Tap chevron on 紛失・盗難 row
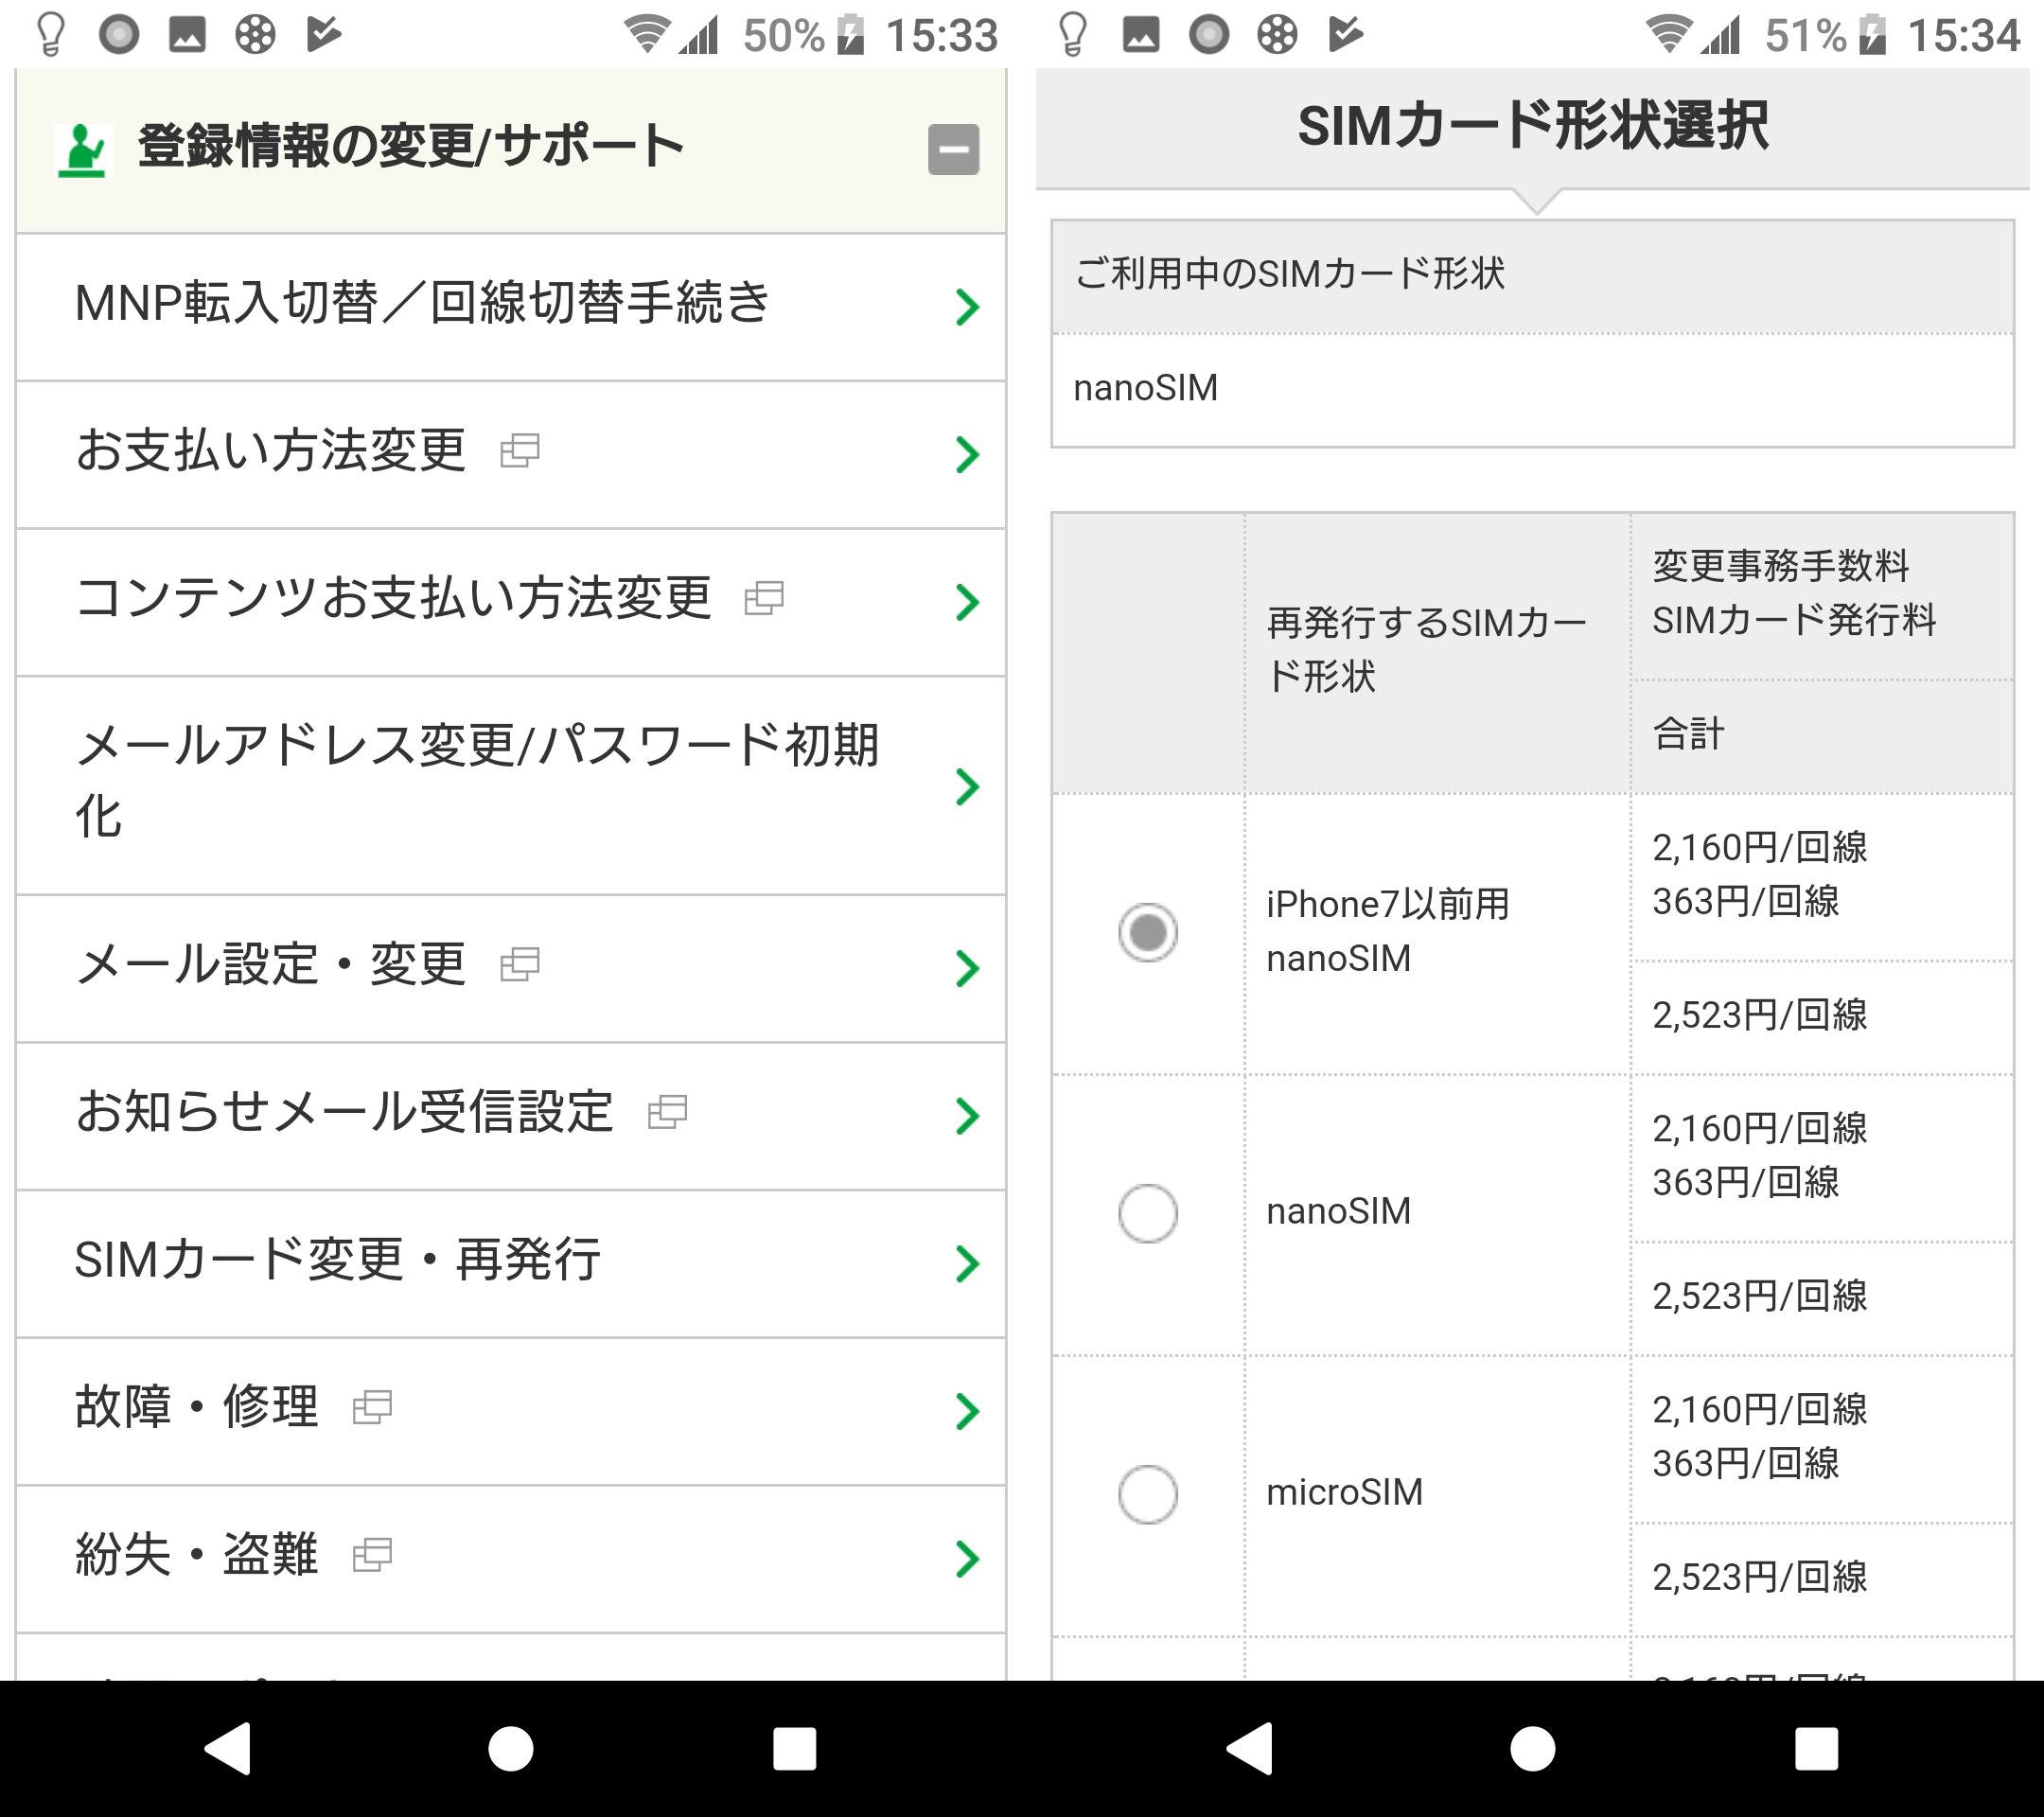 tap(966, 1558)
